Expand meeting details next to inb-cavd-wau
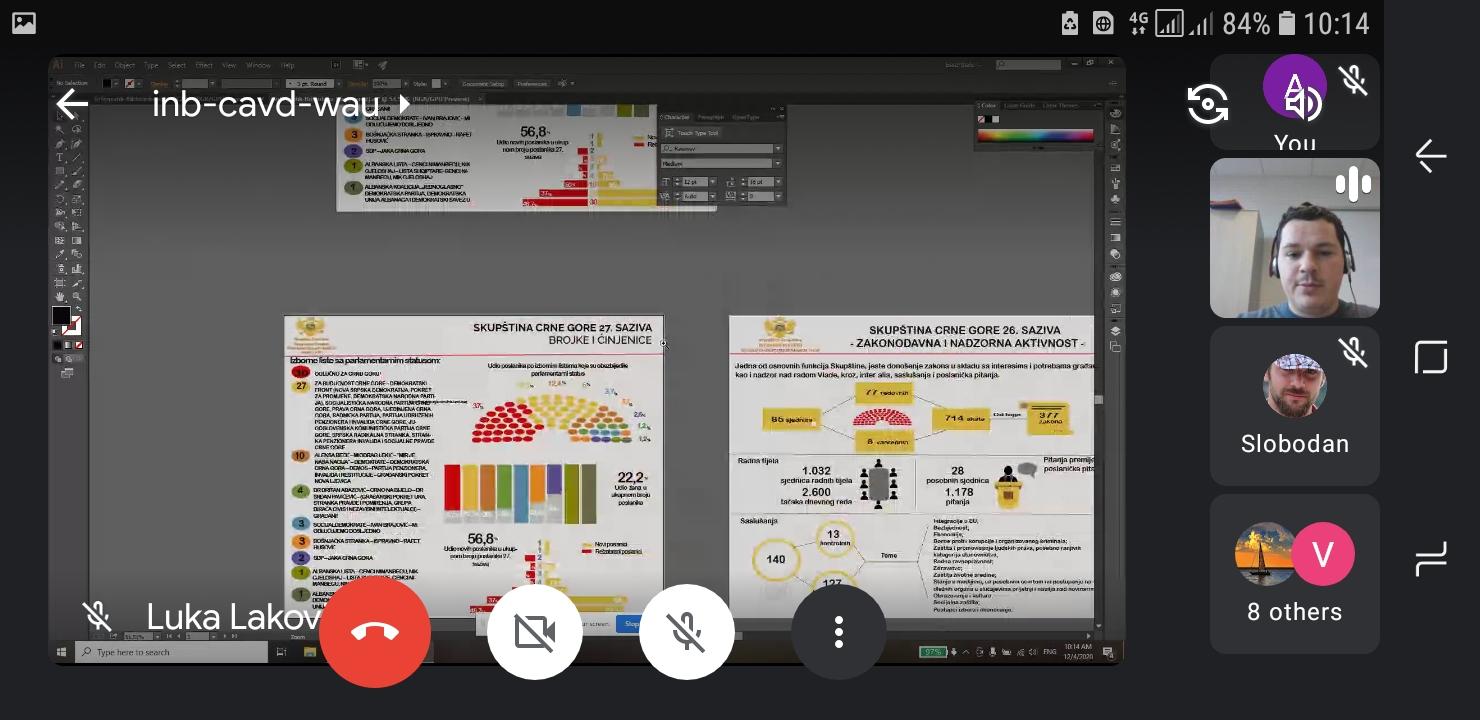This screenshot has width=1480, height=720. click(404, 104)
